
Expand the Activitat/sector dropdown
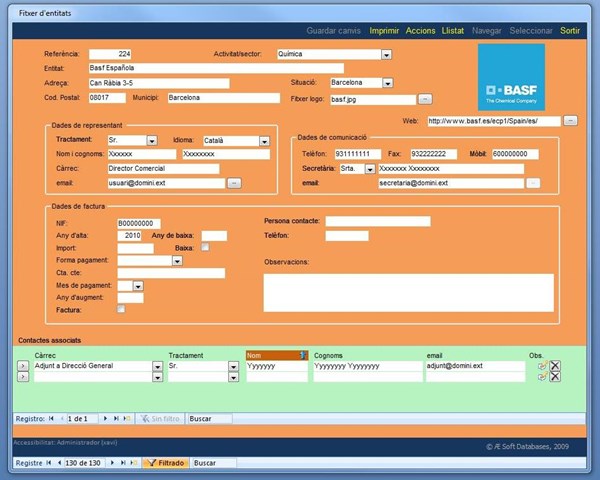tap(387, 54)
